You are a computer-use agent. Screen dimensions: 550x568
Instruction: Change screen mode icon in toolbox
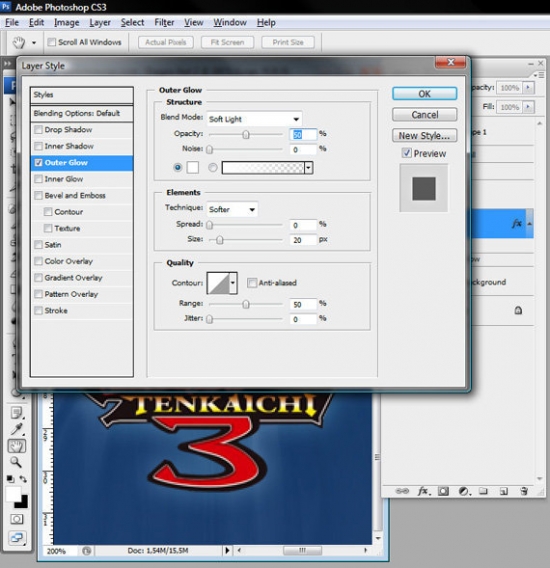(17, 538)
